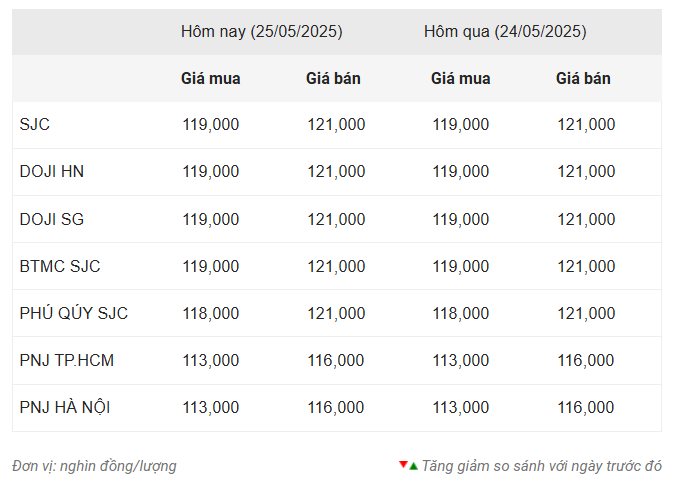The width and height of the screenshot is (674, 488).
Task: Select the PNJ HÀ NỘI row label
Action: (x=67, y=407)
